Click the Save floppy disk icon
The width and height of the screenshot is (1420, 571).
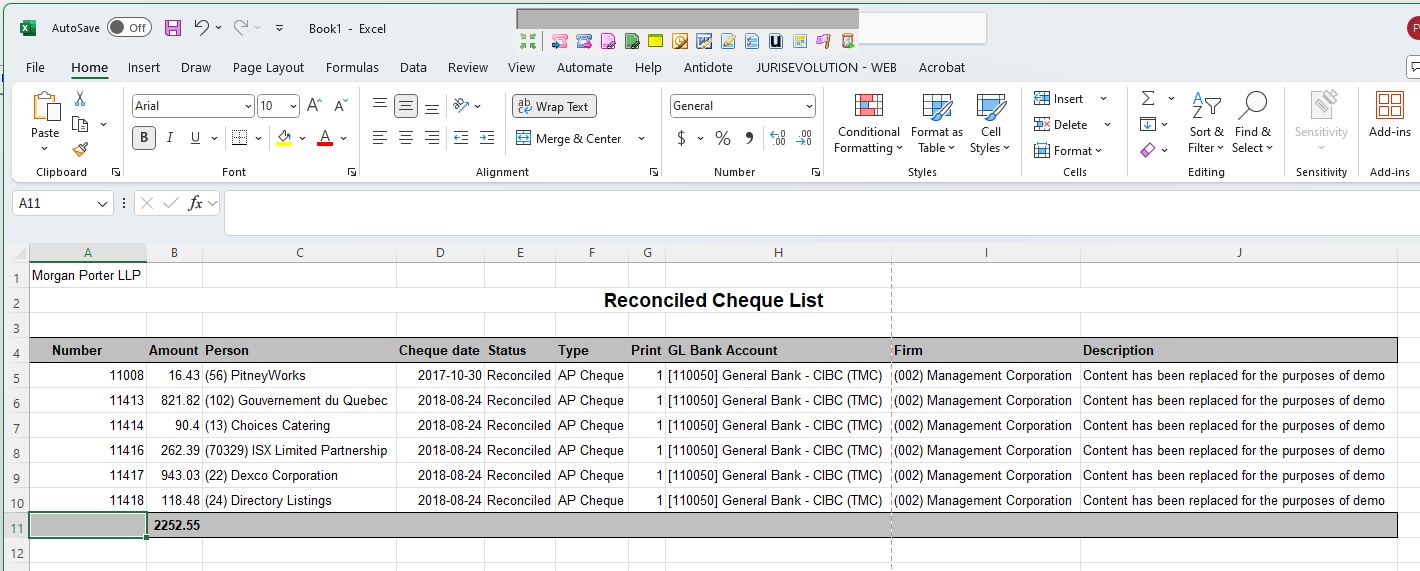(173, 28)
